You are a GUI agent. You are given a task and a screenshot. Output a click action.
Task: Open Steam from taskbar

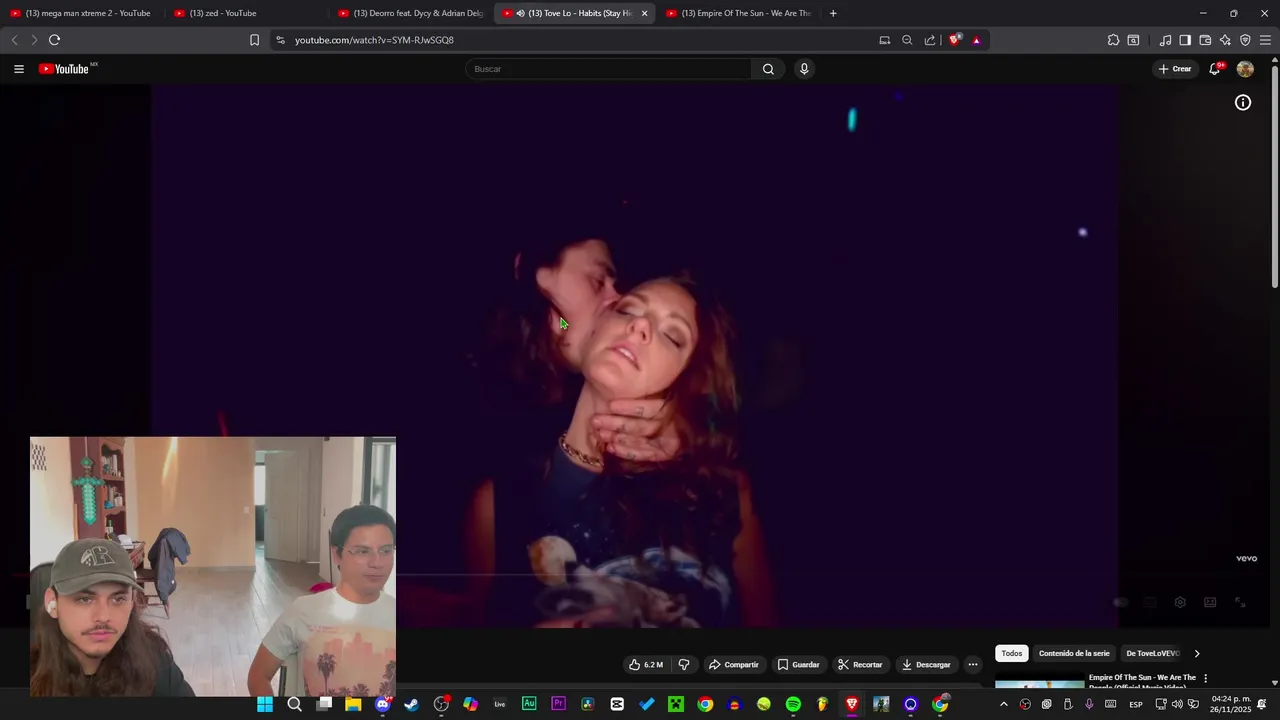pos(411,704)
